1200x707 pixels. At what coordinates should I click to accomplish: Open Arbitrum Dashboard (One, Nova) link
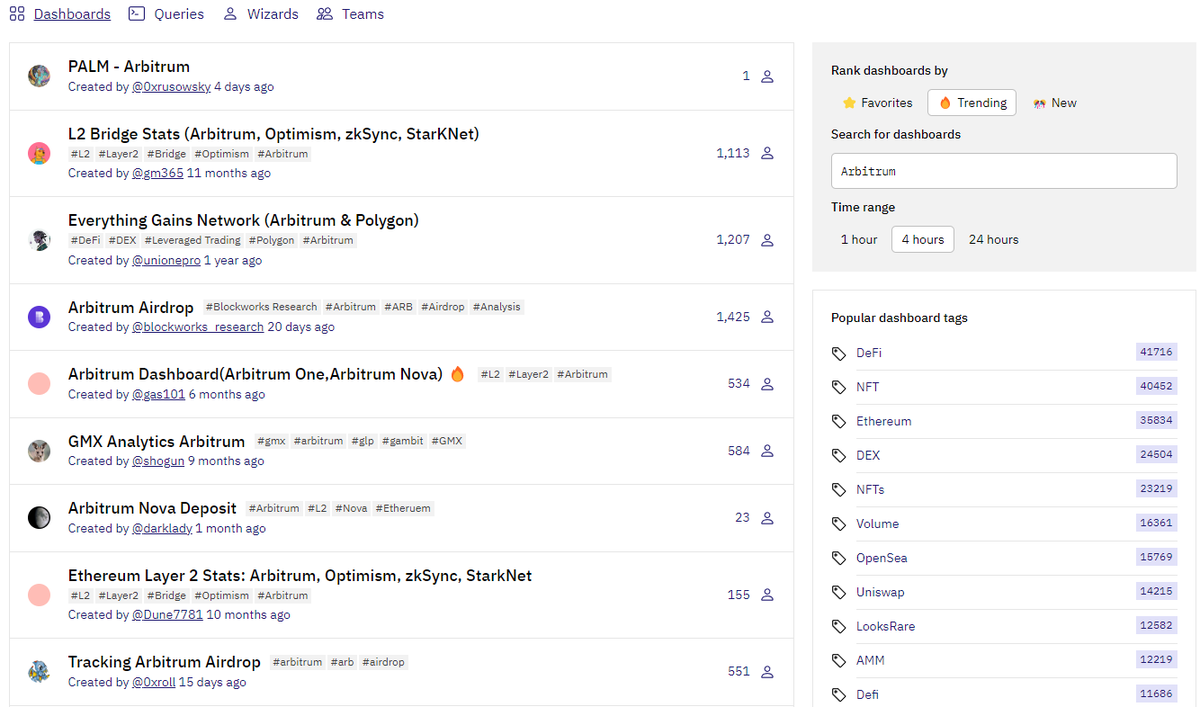coord(255,374)
